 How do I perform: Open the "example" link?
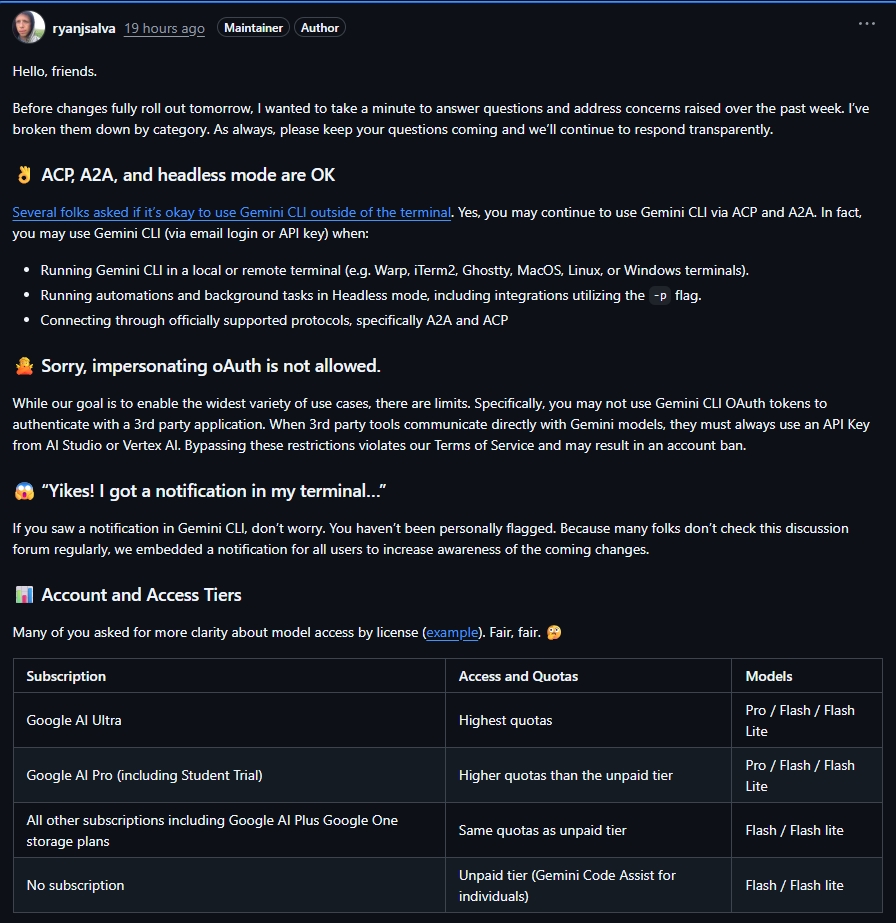452,632
